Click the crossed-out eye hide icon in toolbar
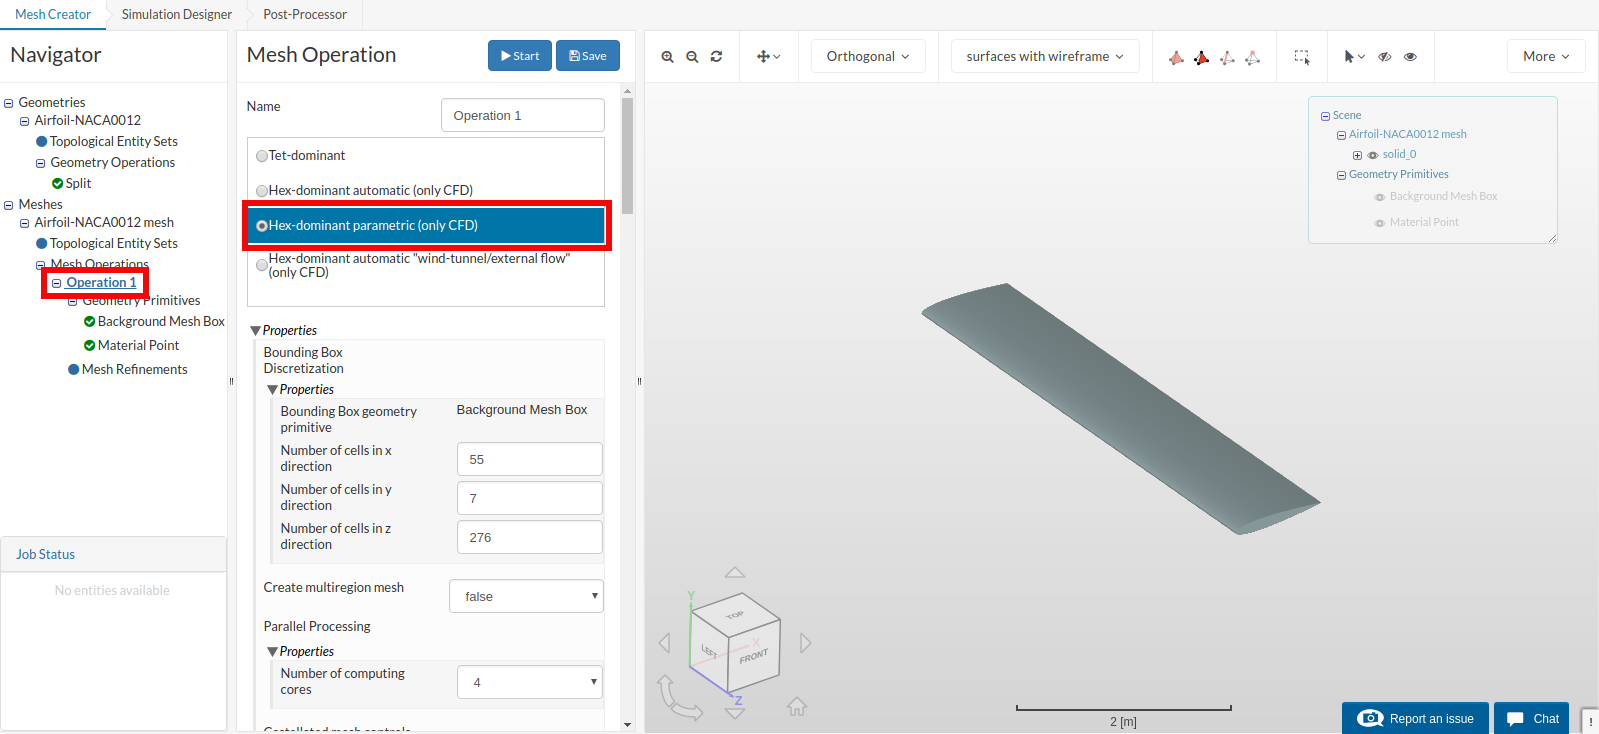 (1385, 57)
